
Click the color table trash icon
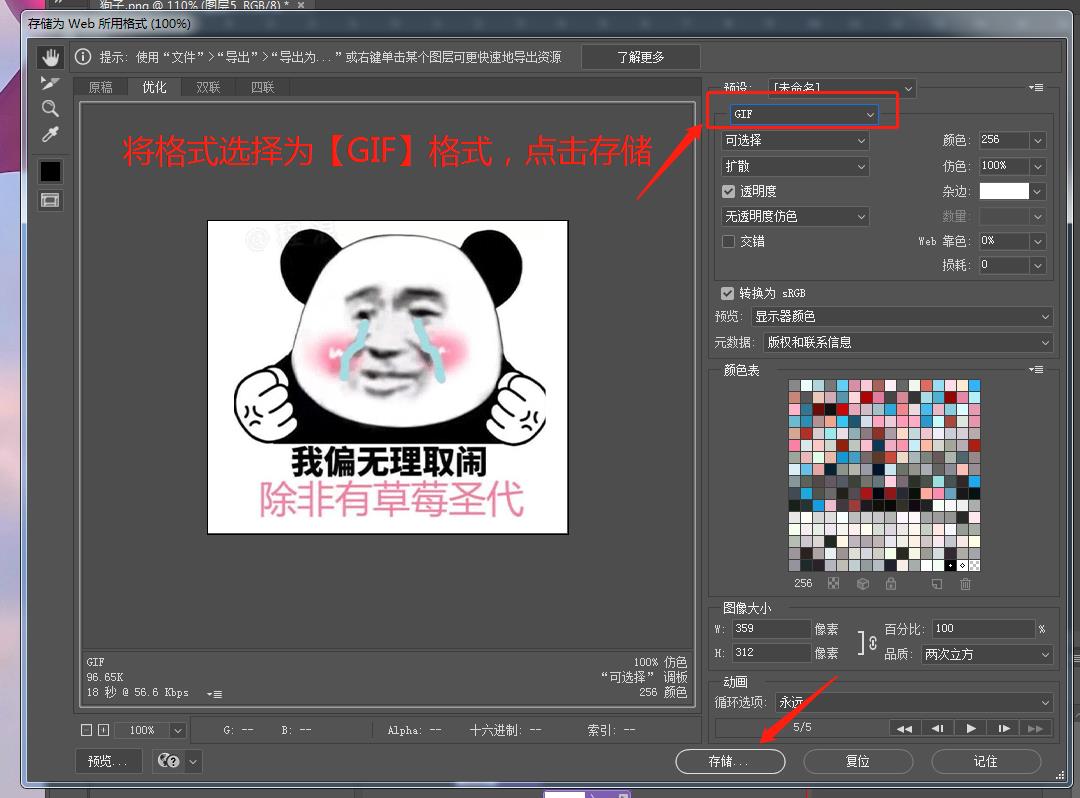tap(965, 583)
